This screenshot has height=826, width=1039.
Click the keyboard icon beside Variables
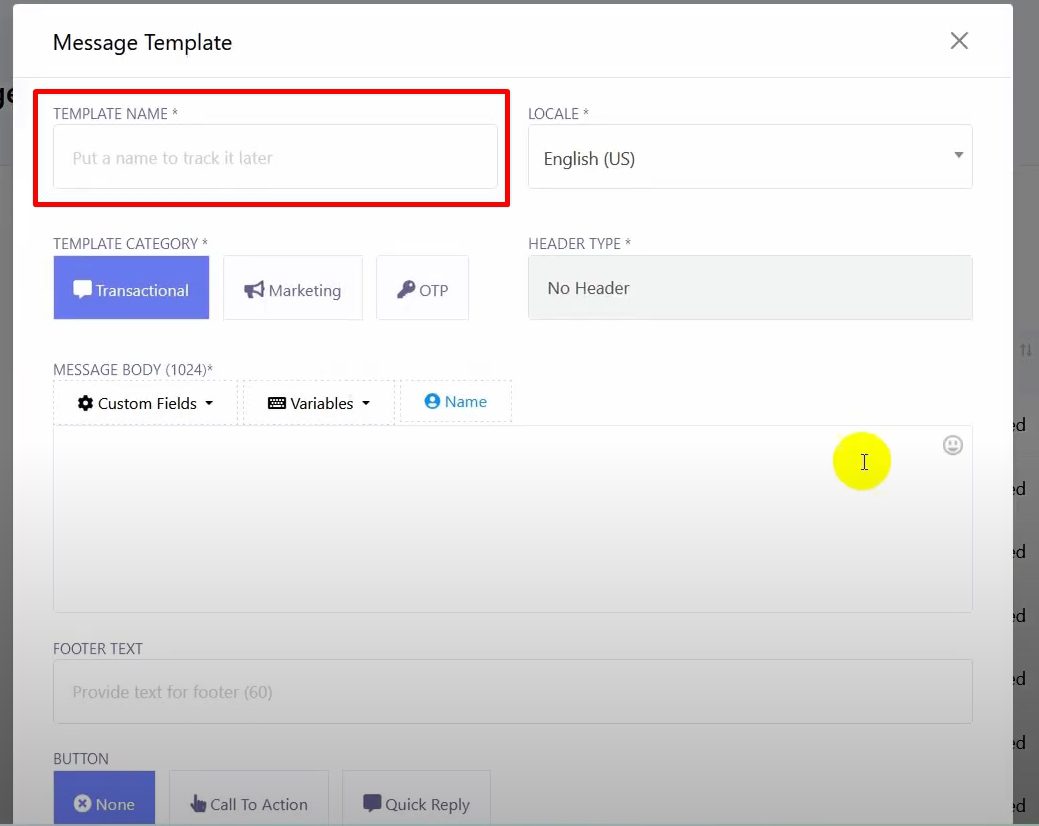[x=277, y=403]
